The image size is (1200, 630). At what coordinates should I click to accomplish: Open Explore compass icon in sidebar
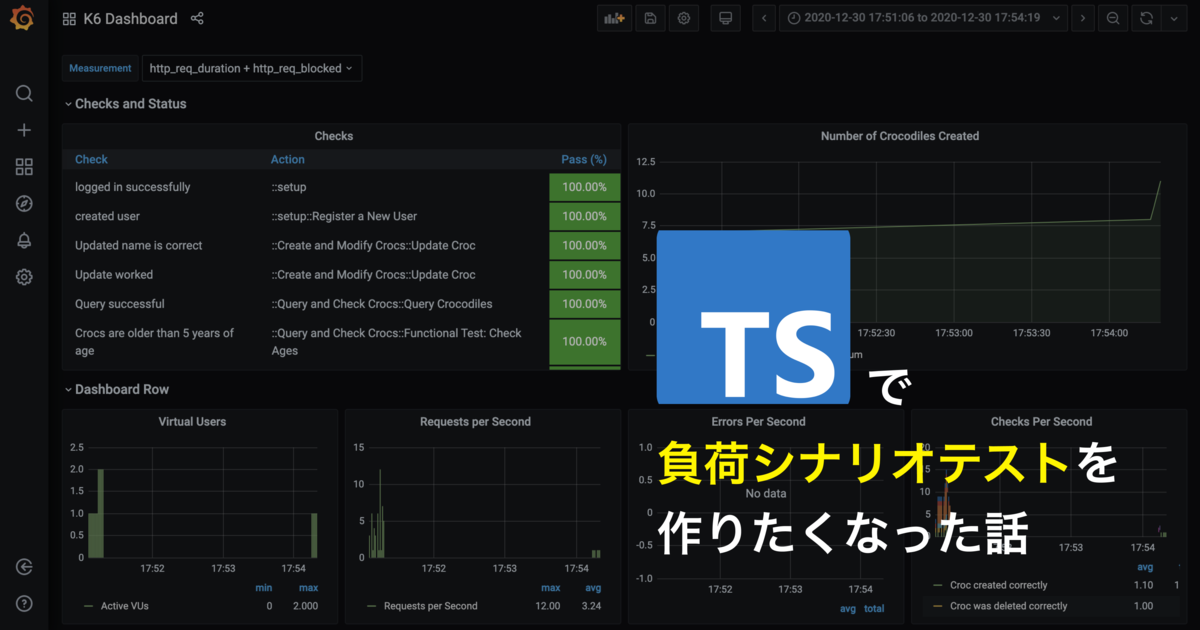24,203
